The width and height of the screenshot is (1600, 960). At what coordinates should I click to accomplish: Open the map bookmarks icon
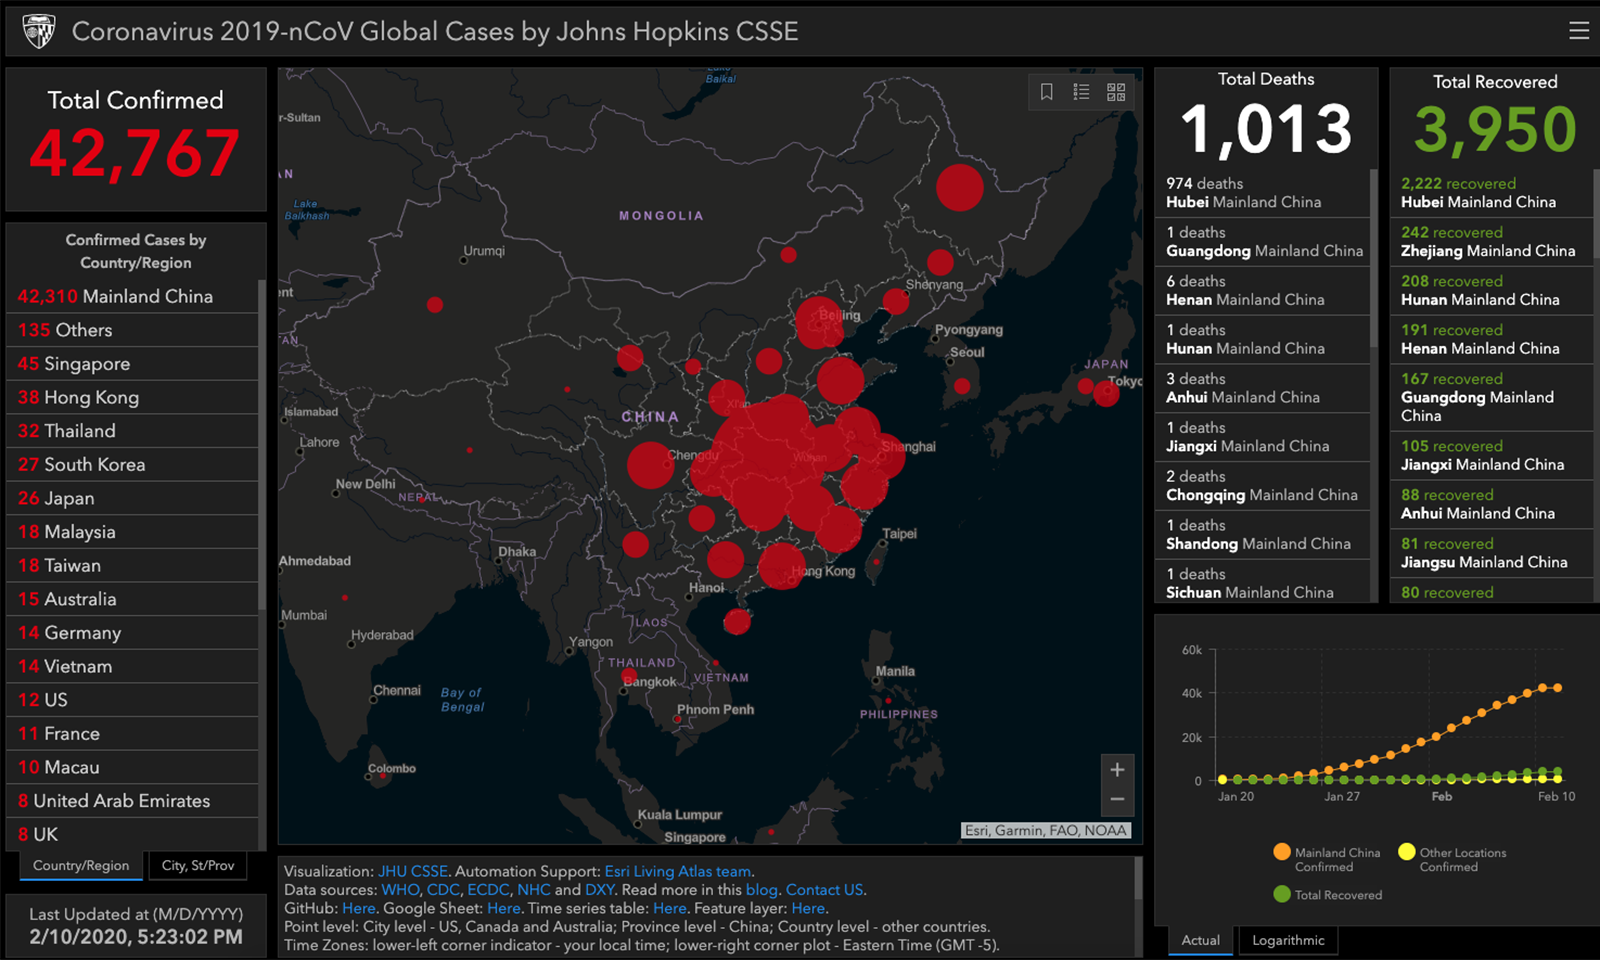(1047, 92)
